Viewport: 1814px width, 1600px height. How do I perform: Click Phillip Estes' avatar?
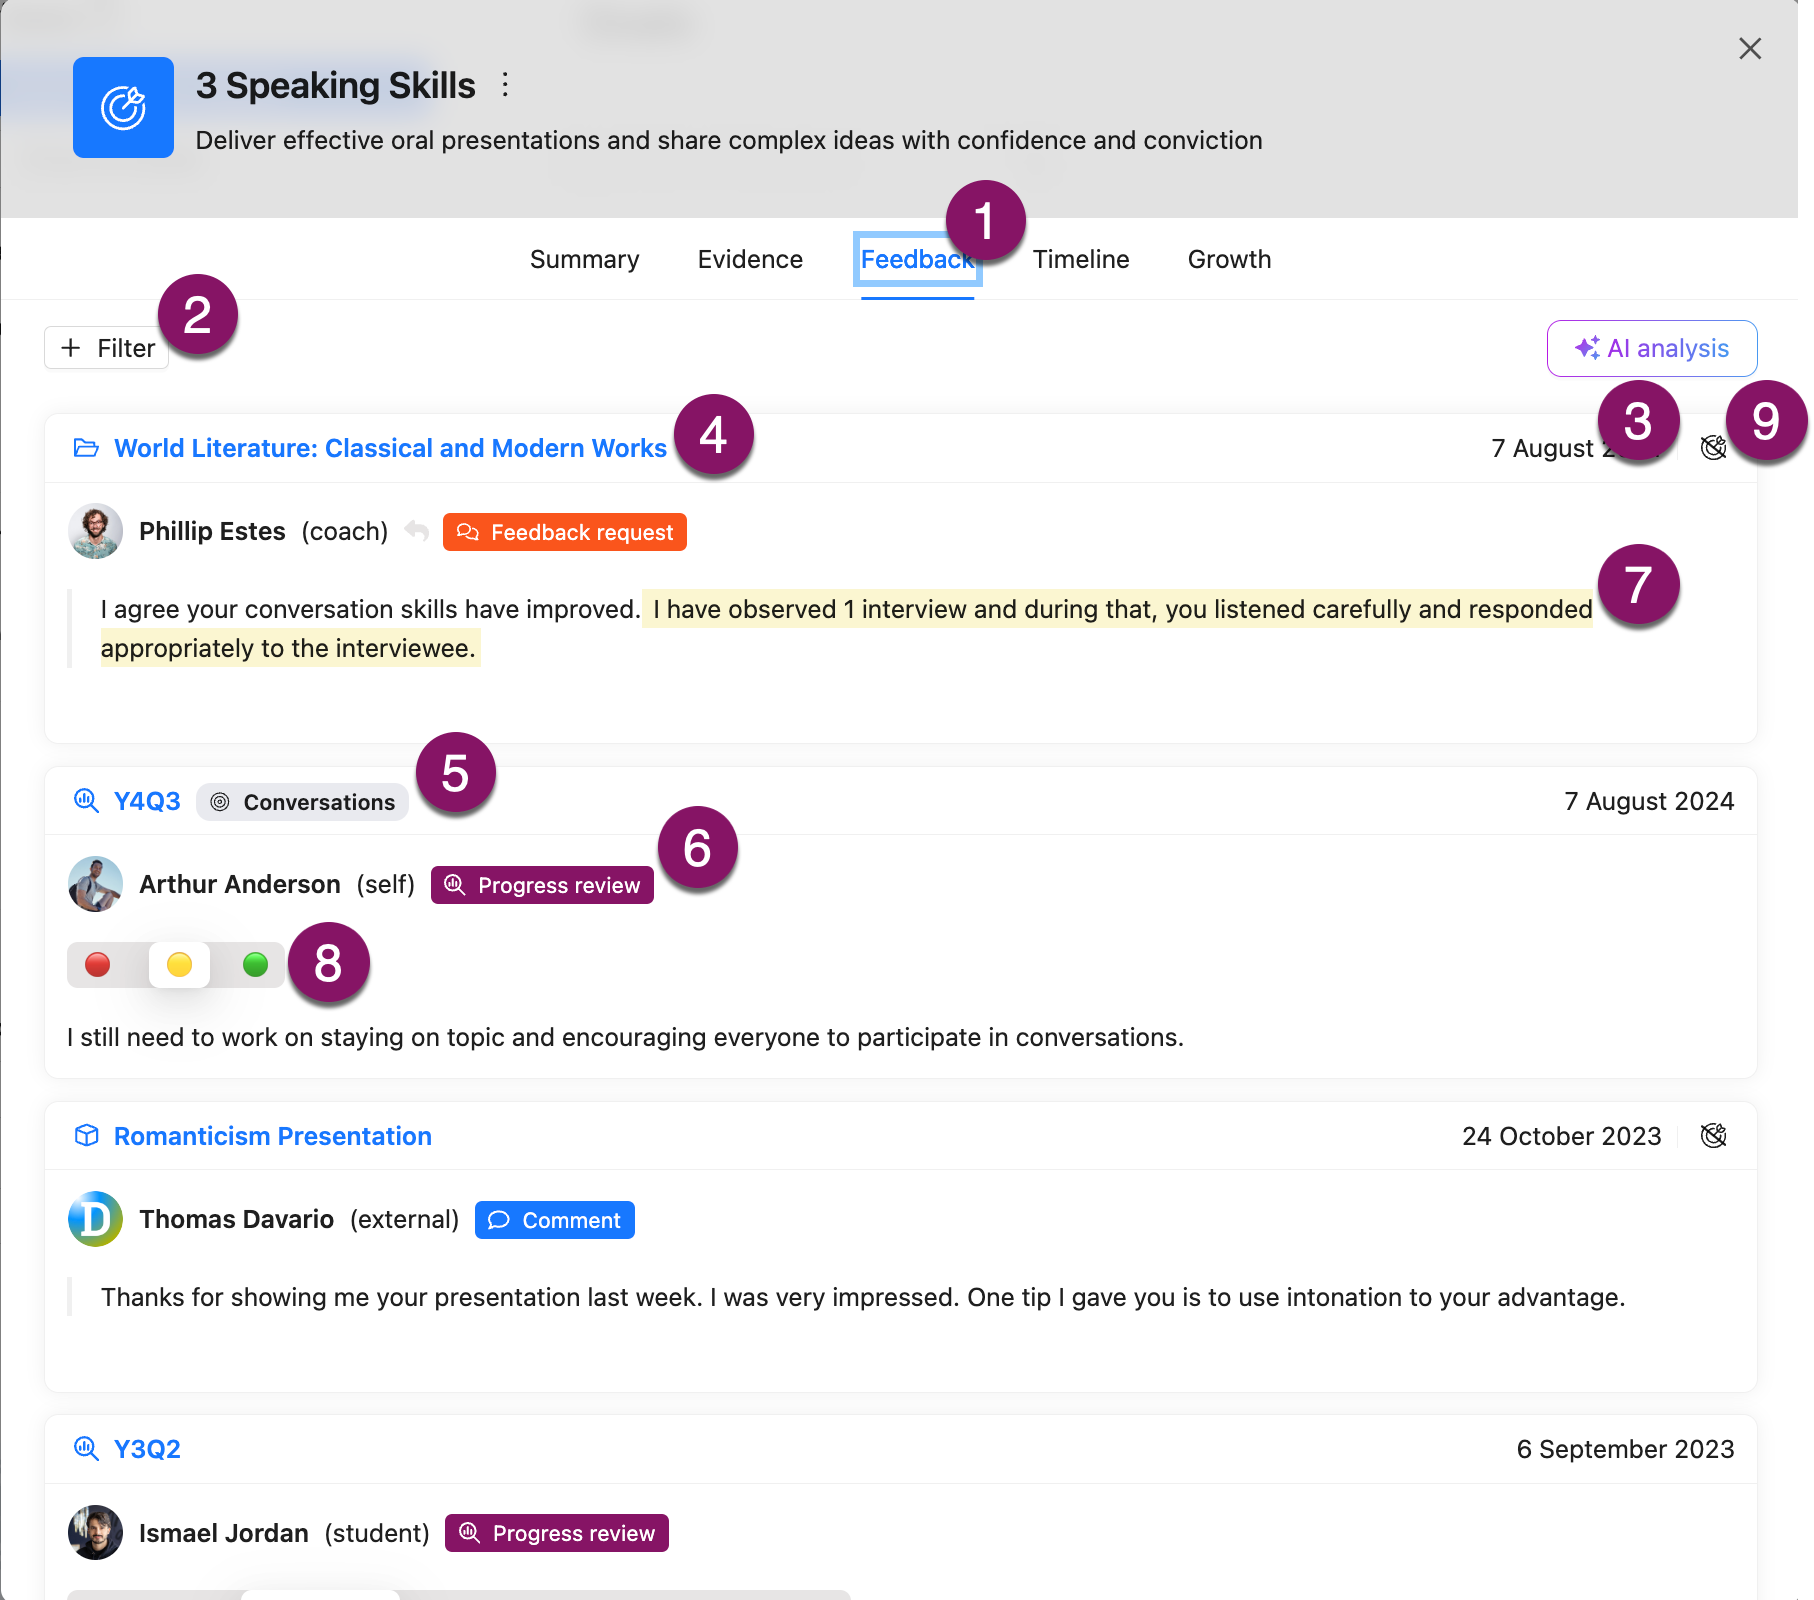95,531
